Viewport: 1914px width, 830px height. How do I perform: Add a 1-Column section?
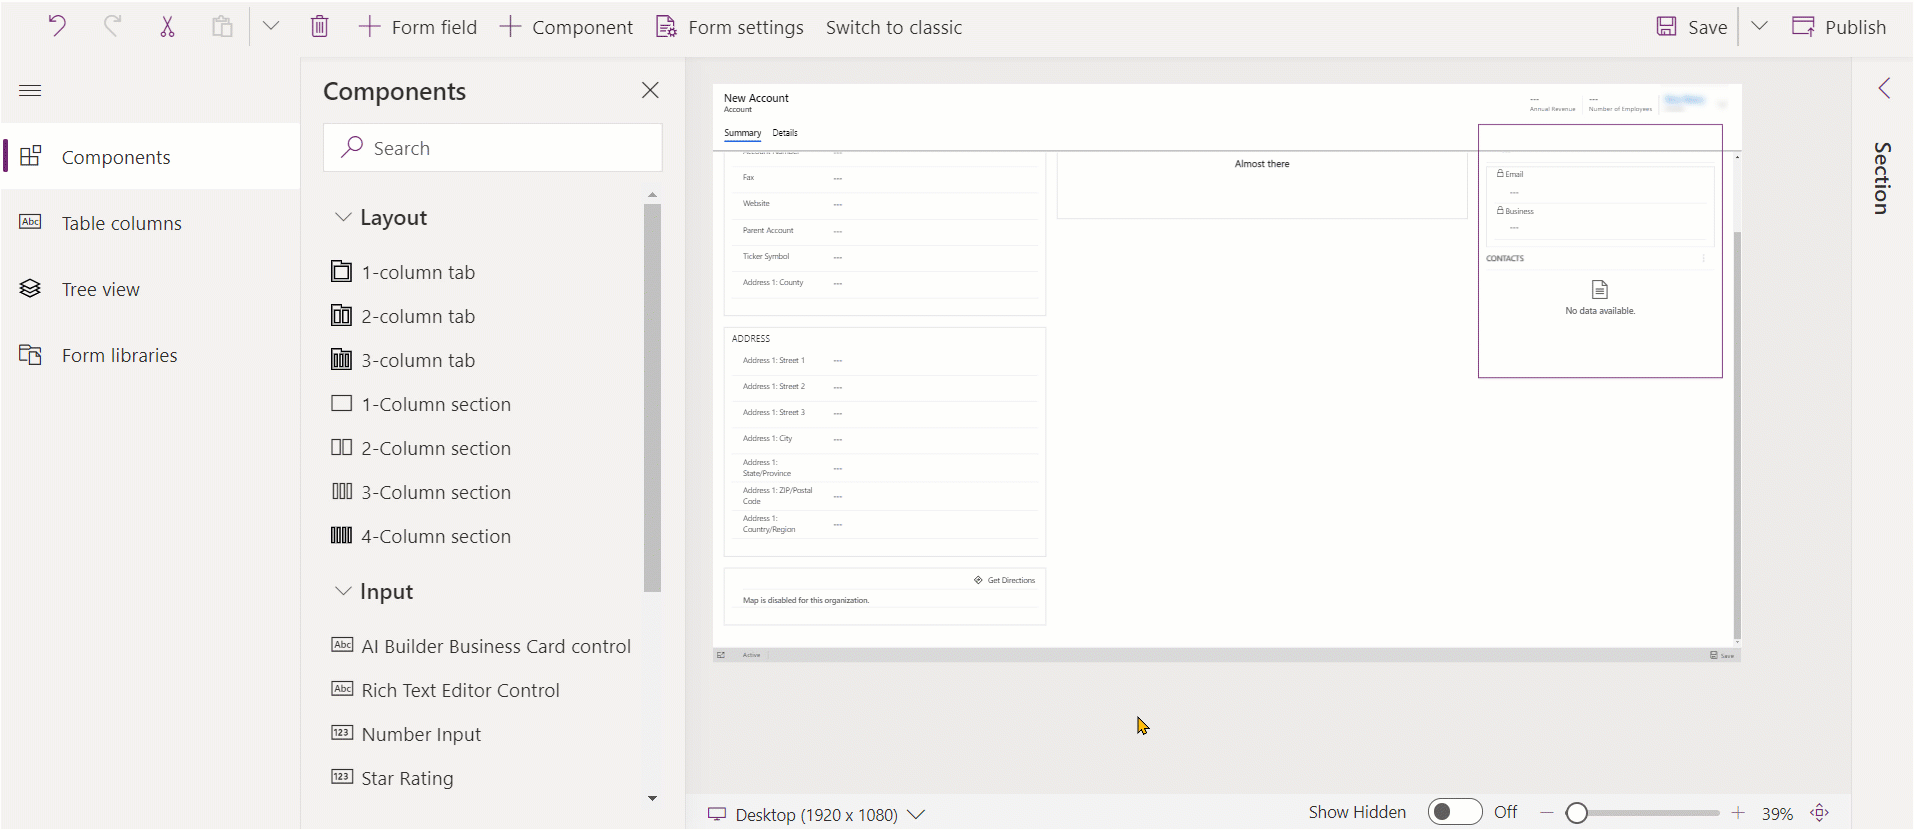421,404
